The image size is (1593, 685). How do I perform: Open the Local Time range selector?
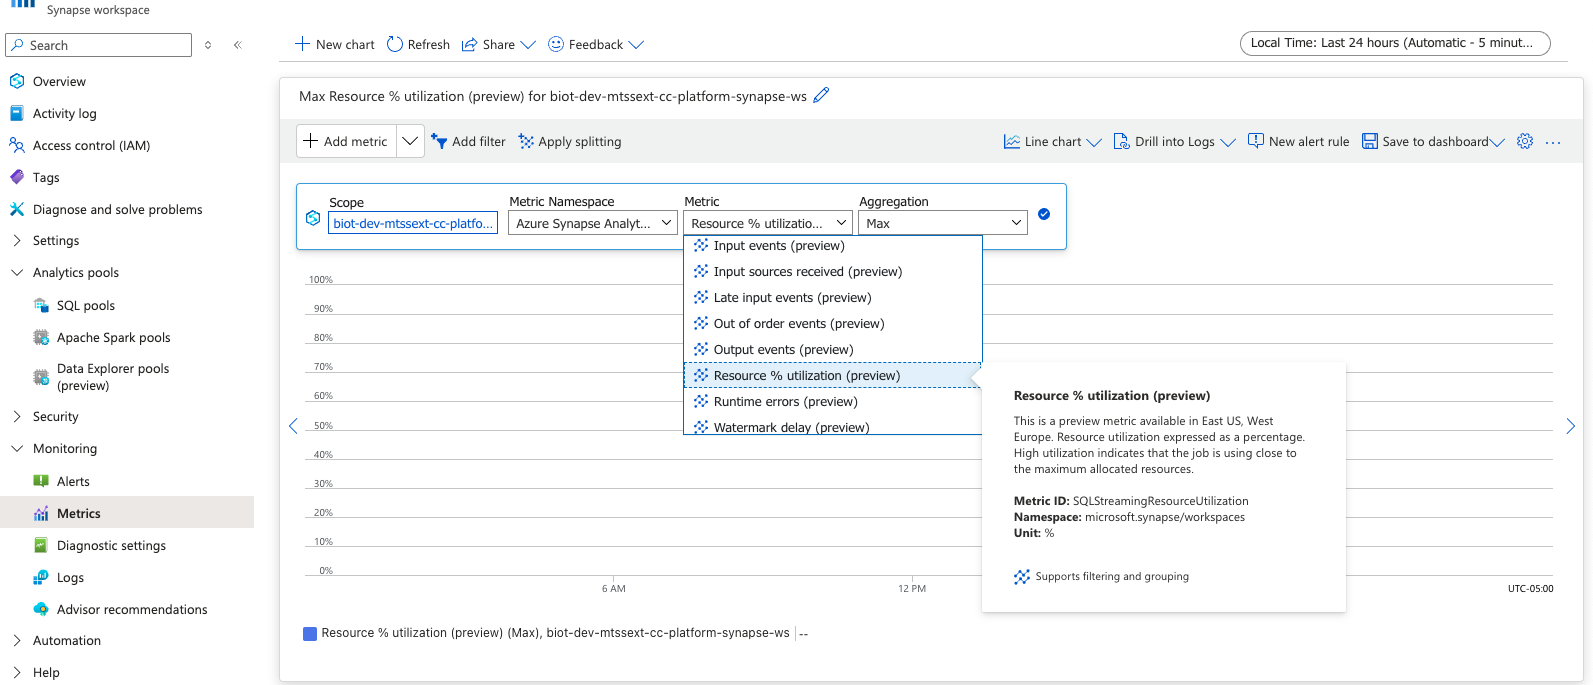pyautogui.click(x=1394, y=43)
